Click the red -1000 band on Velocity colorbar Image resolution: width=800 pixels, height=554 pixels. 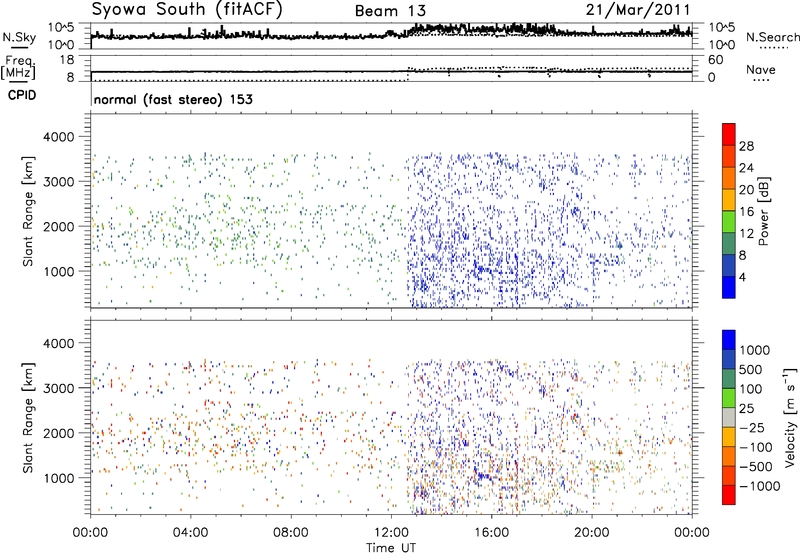click(729, 495)
